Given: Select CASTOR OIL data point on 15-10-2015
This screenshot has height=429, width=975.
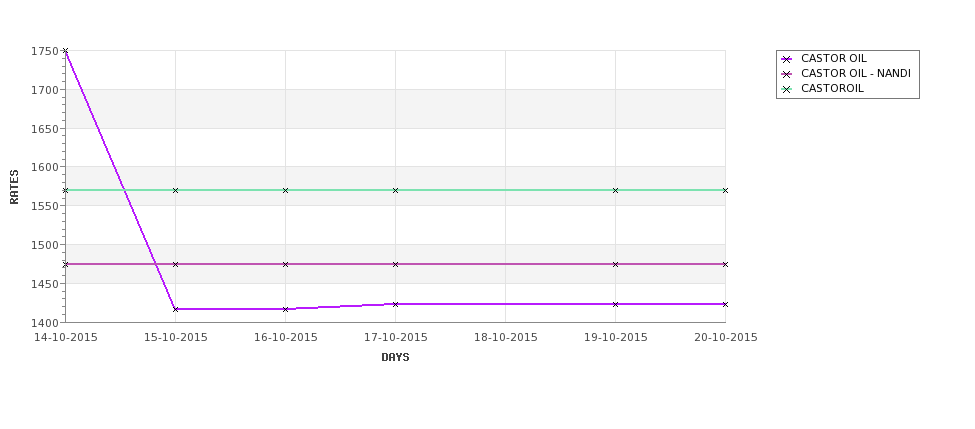Looking at the screenshot, I should [175, 309].
